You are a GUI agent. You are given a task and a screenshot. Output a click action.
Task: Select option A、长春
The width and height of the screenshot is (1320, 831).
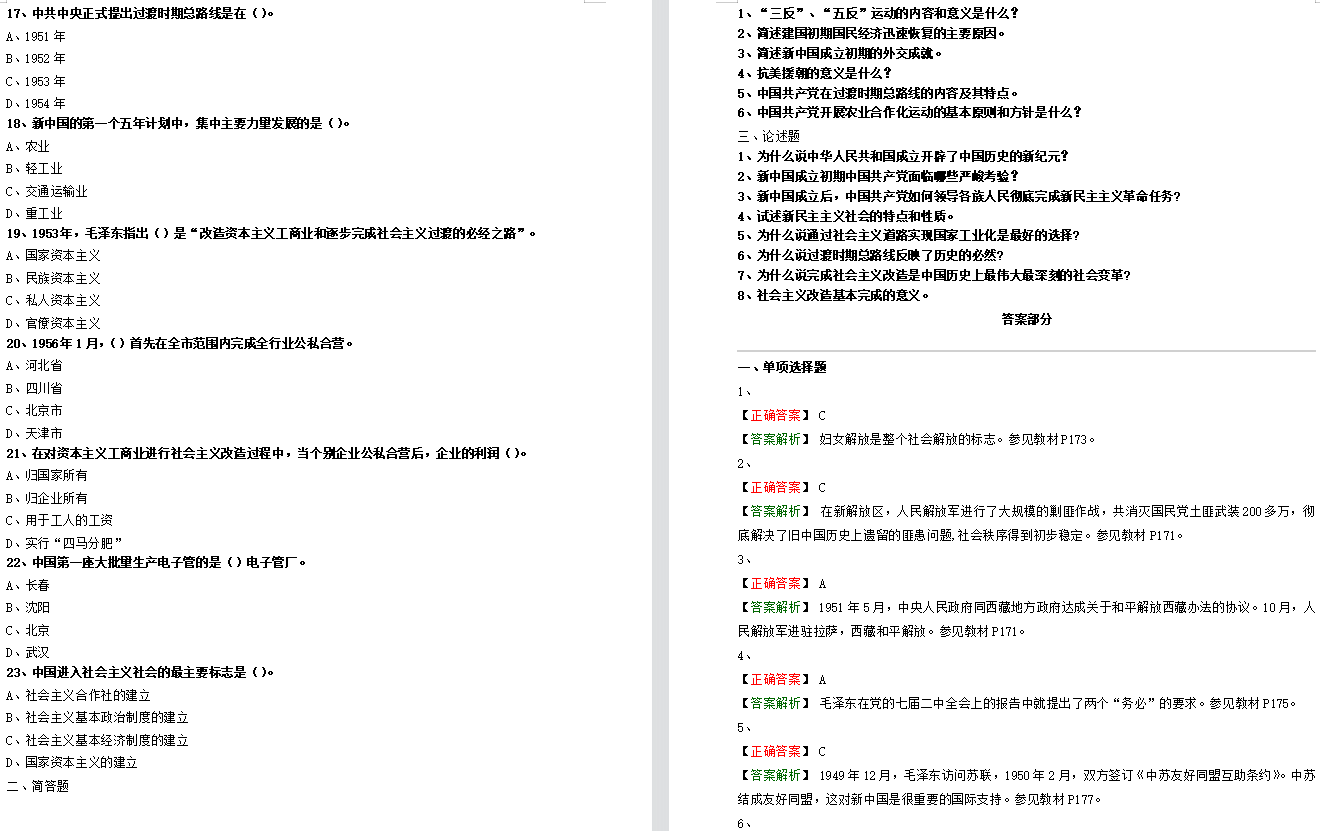click(x=28, y=586)
